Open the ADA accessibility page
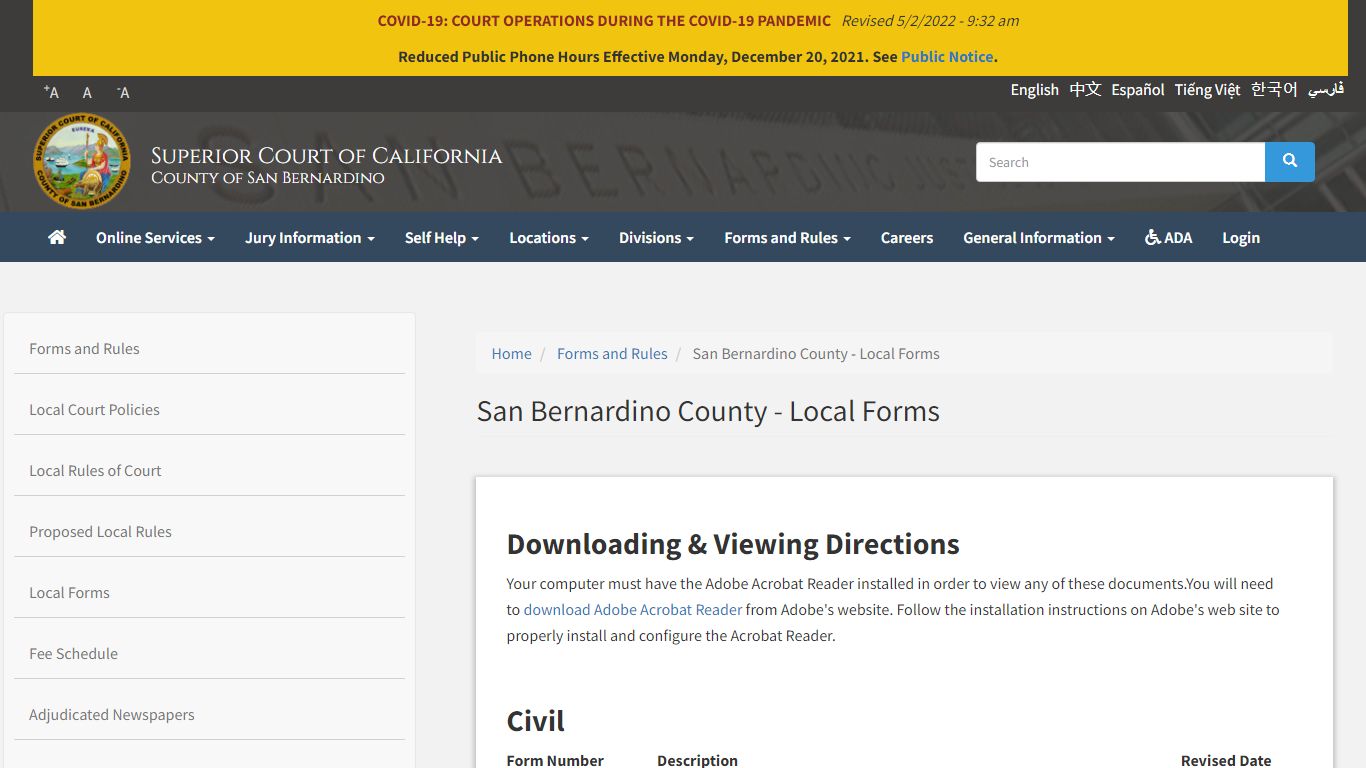Screen dimensions: 1366x768 coord(1168,237)
